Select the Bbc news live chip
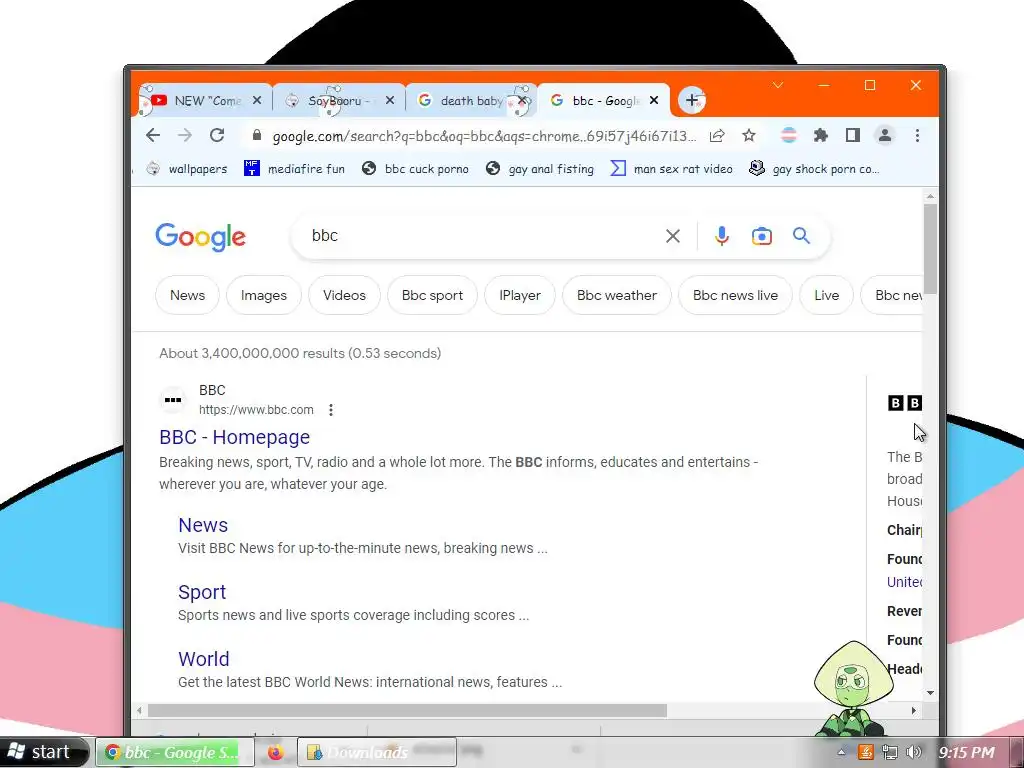Image resolution: width=1024 pixels, height=768 pixels. point(735,295)
